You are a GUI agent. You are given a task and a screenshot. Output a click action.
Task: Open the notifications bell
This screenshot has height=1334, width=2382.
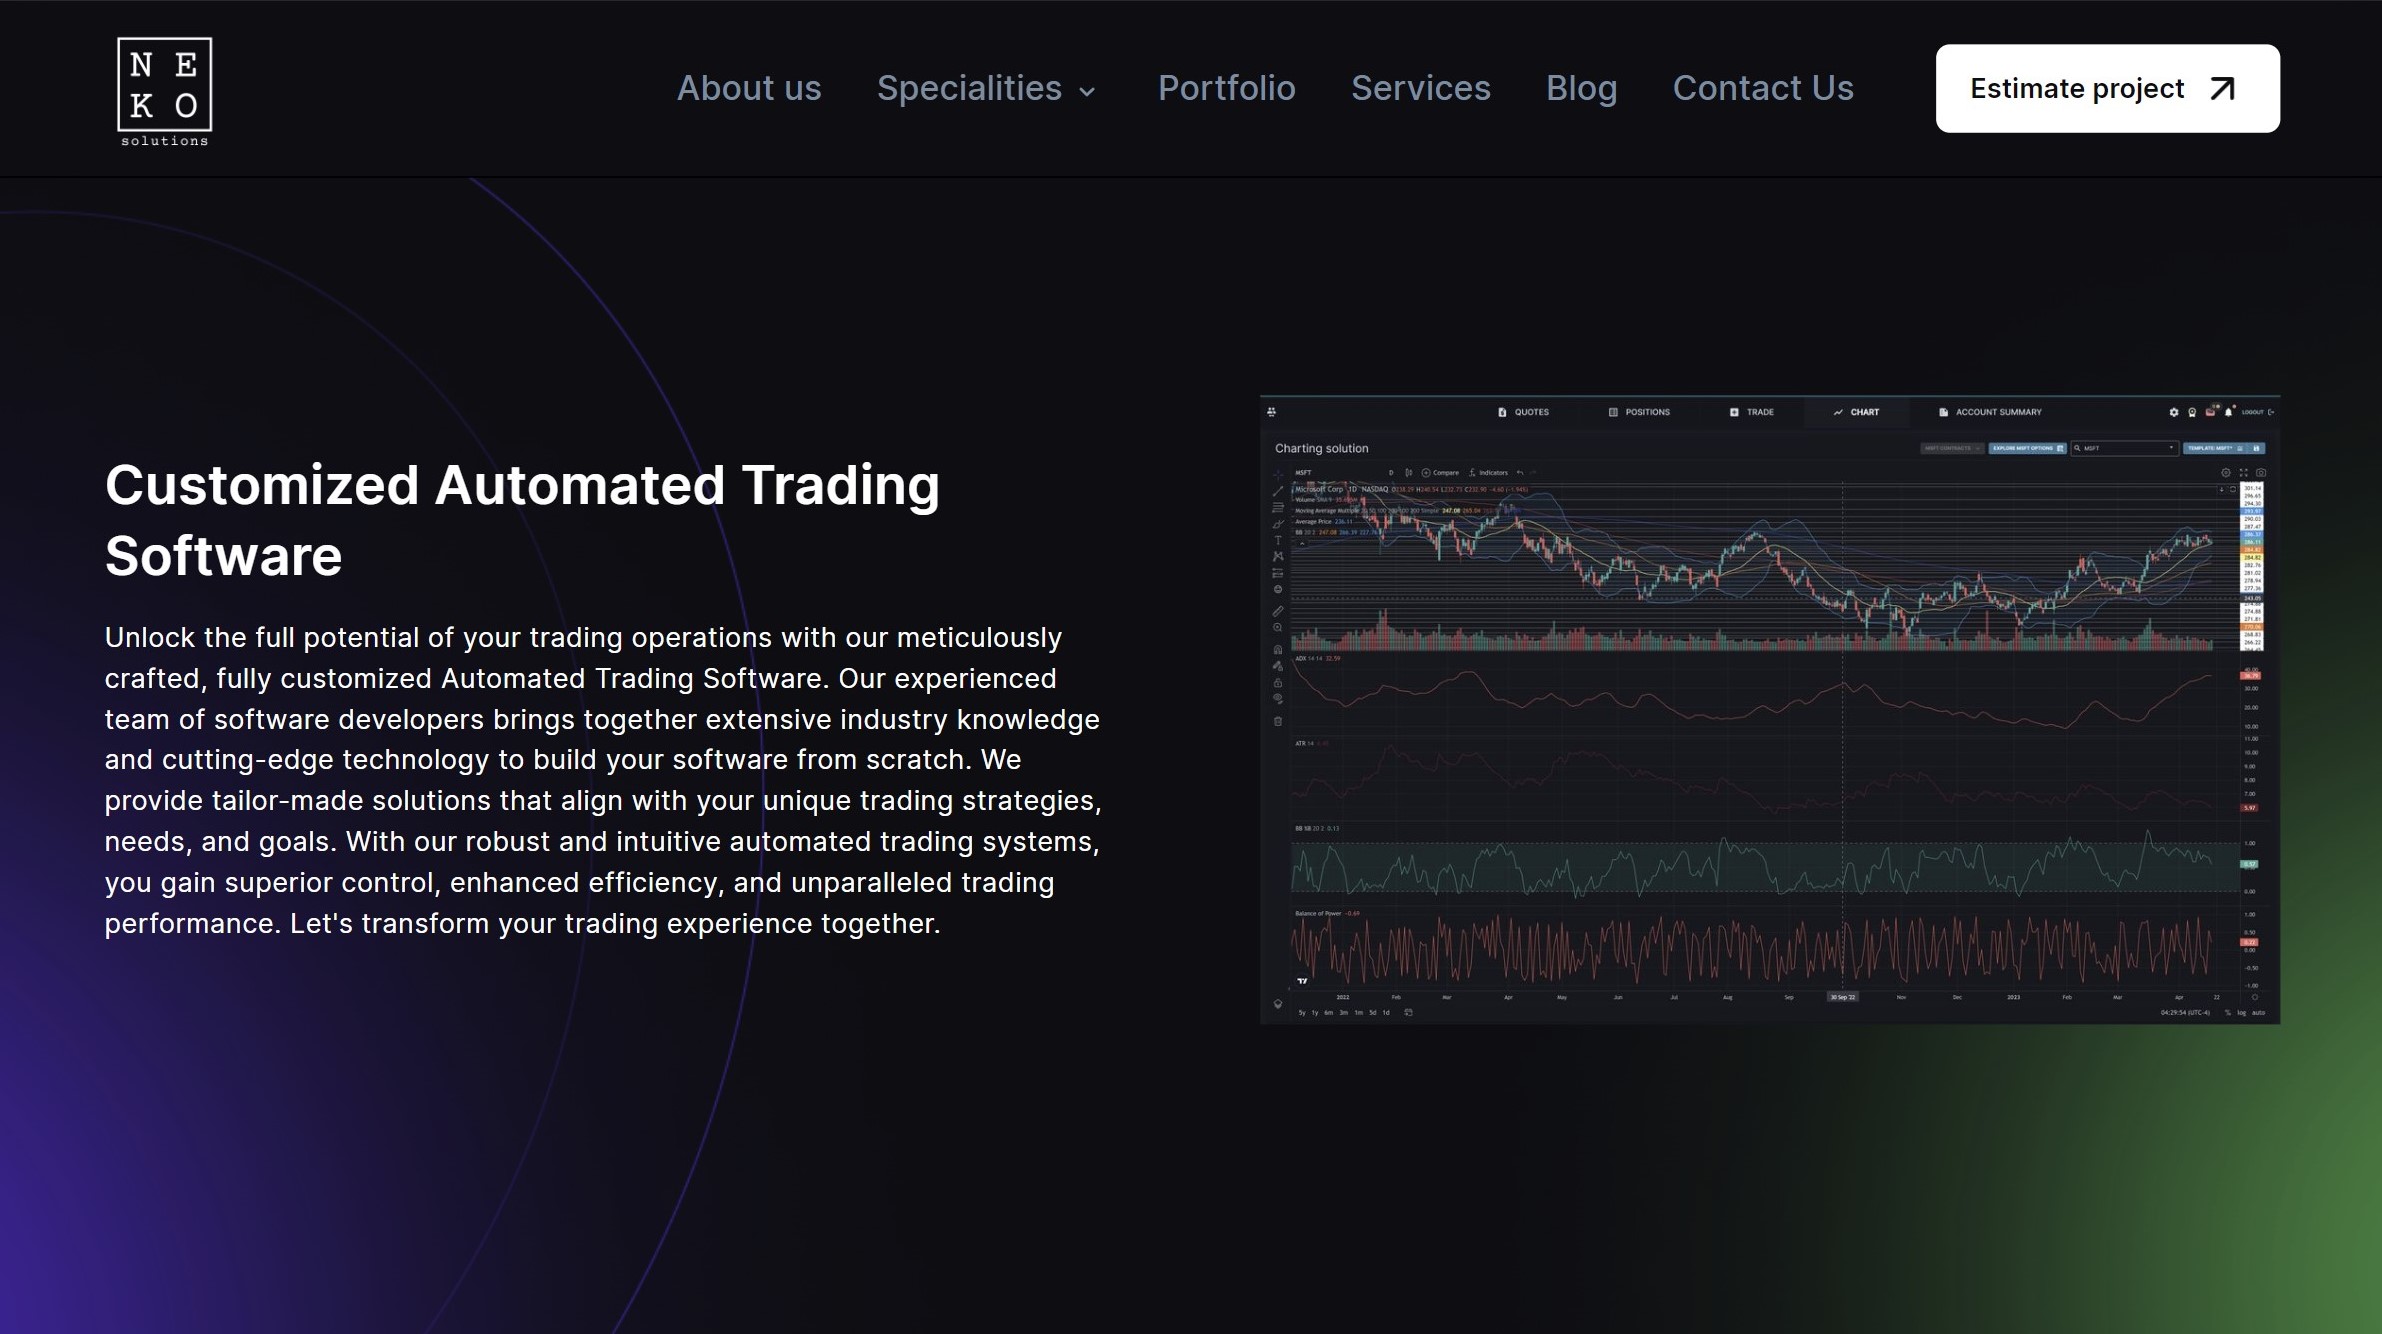2228,412
